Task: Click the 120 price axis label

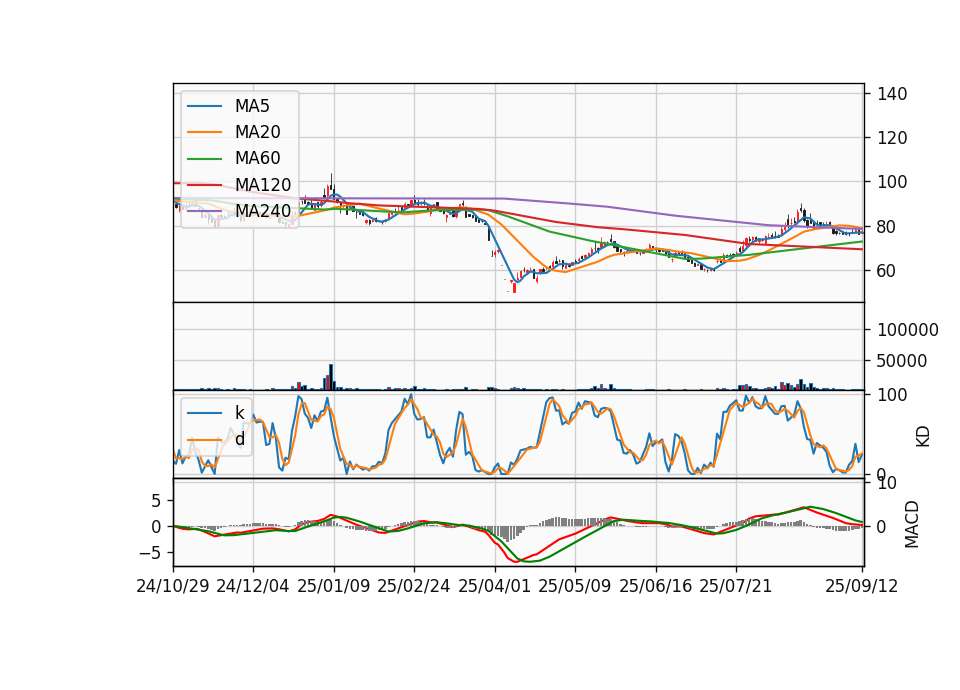Action: 892,138
